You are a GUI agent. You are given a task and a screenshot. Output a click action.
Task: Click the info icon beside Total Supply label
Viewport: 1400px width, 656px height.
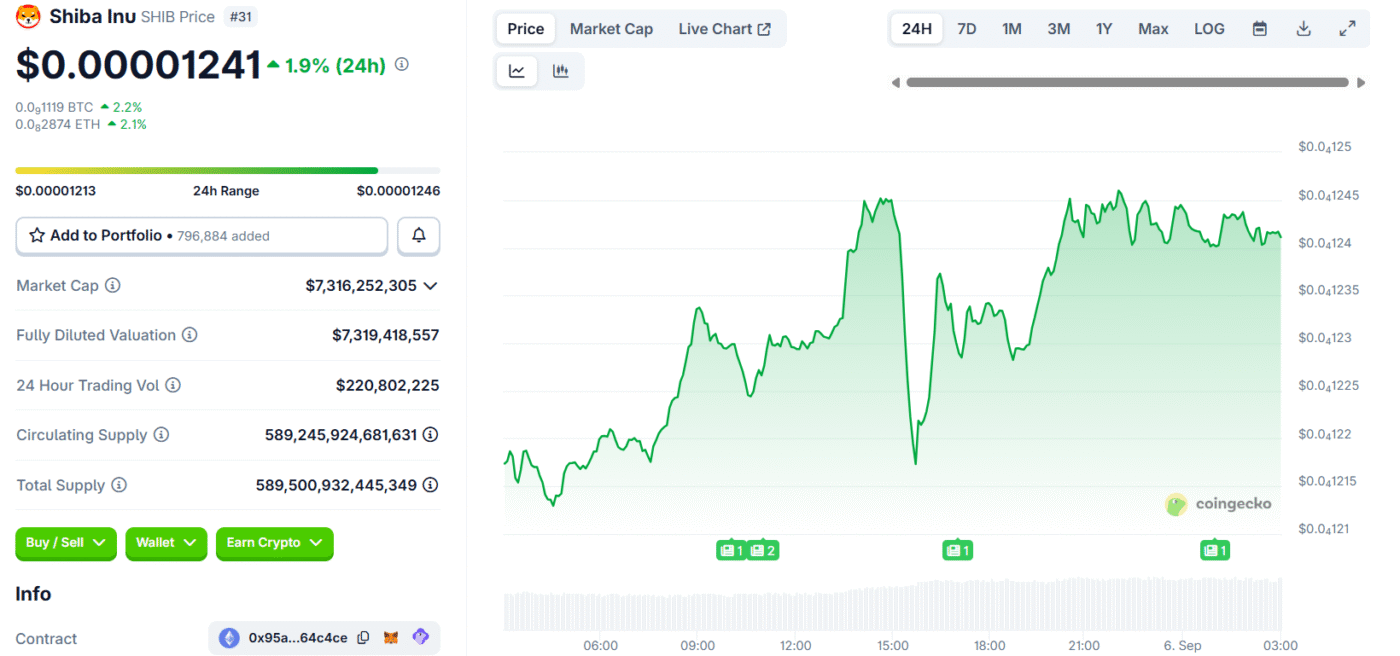point(119,486)
